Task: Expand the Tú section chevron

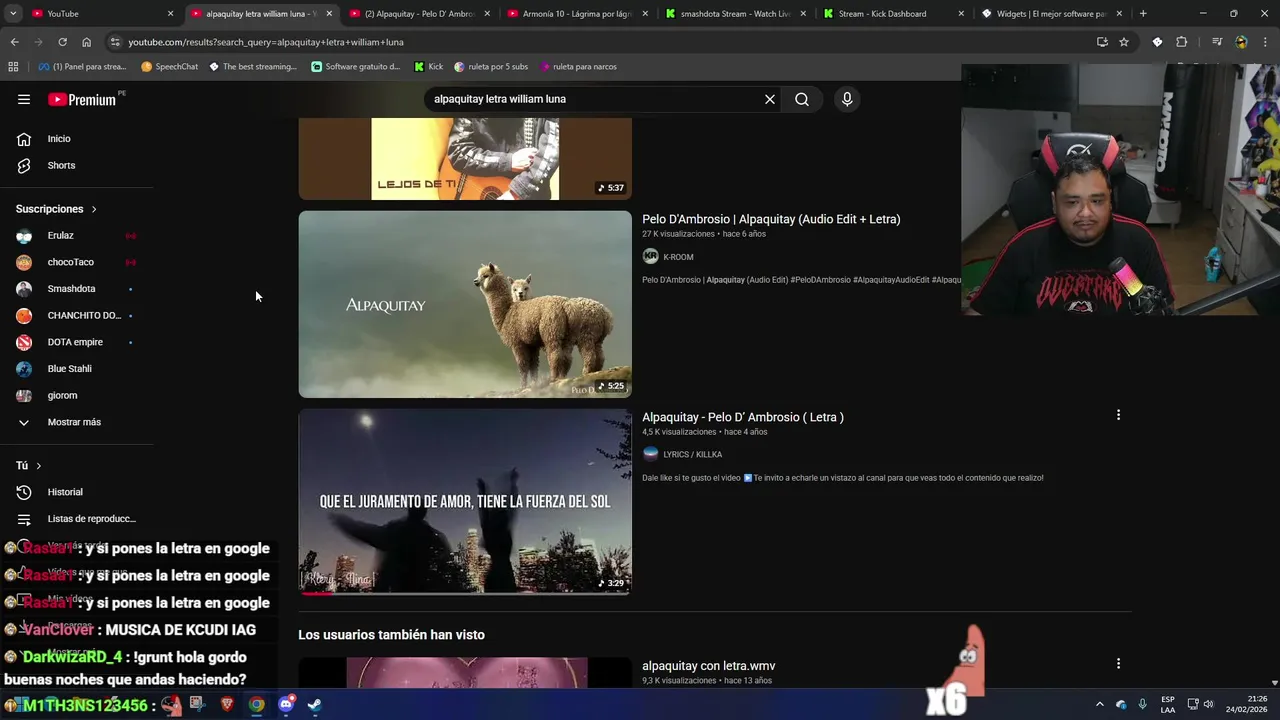Action: click(39, 466)
